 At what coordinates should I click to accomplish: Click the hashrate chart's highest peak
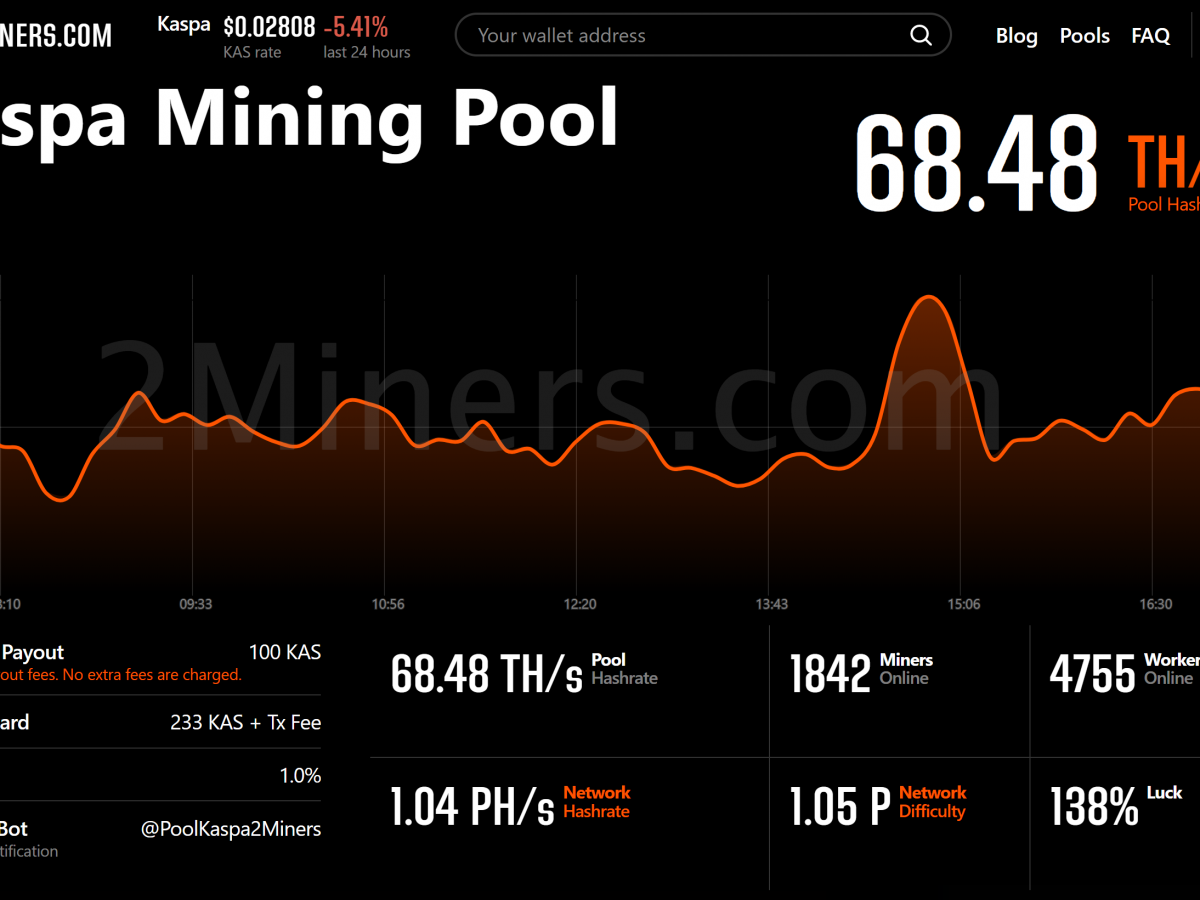point(929,298)
